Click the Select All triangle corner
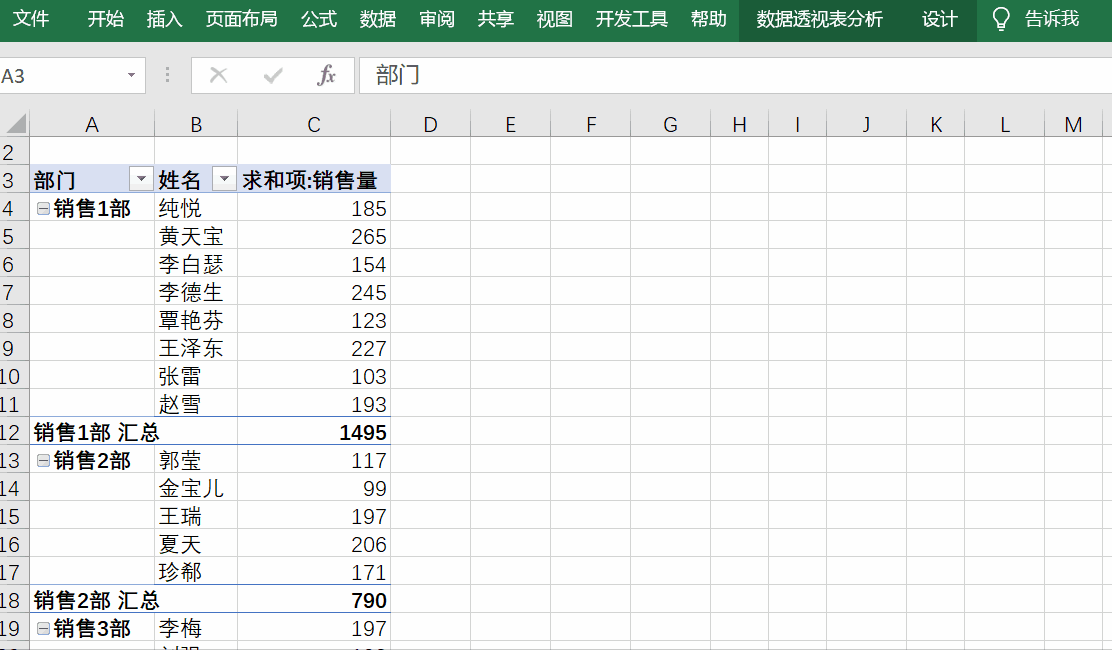This screenshot has height=650, width=1112. point(14,124)
